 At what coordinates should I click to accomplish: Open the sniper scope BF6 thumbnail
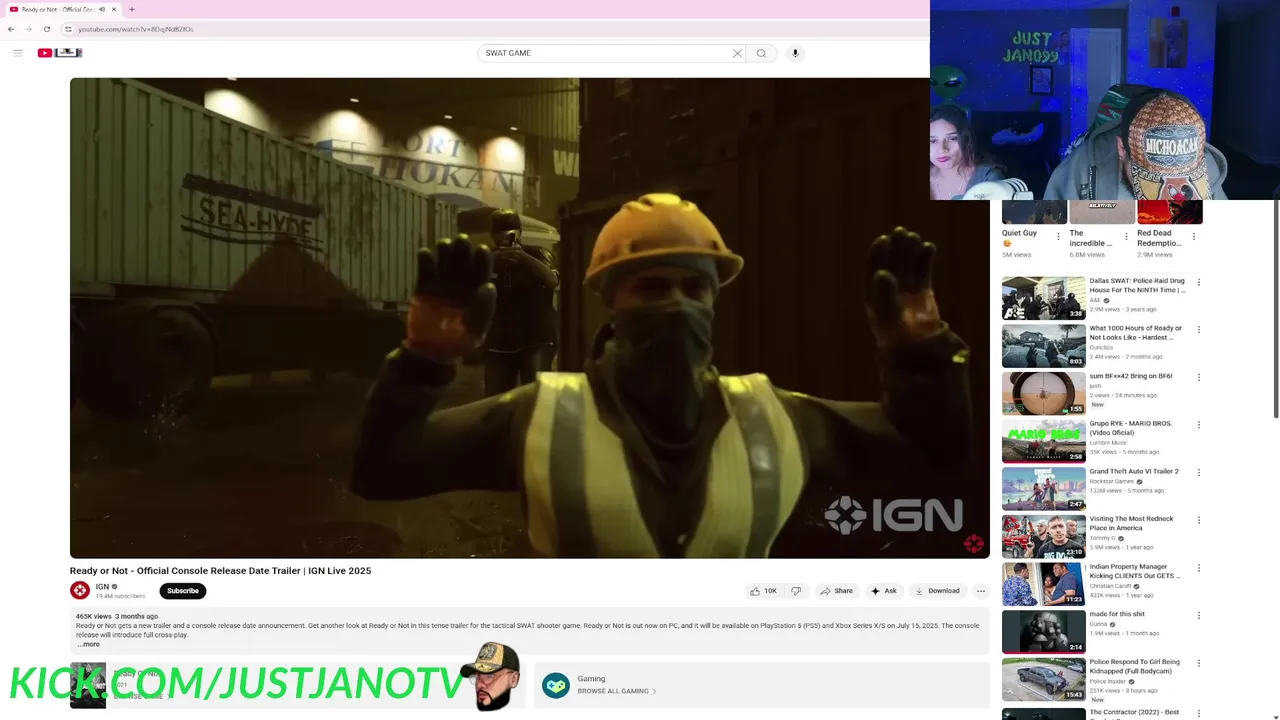(1043, 393)
